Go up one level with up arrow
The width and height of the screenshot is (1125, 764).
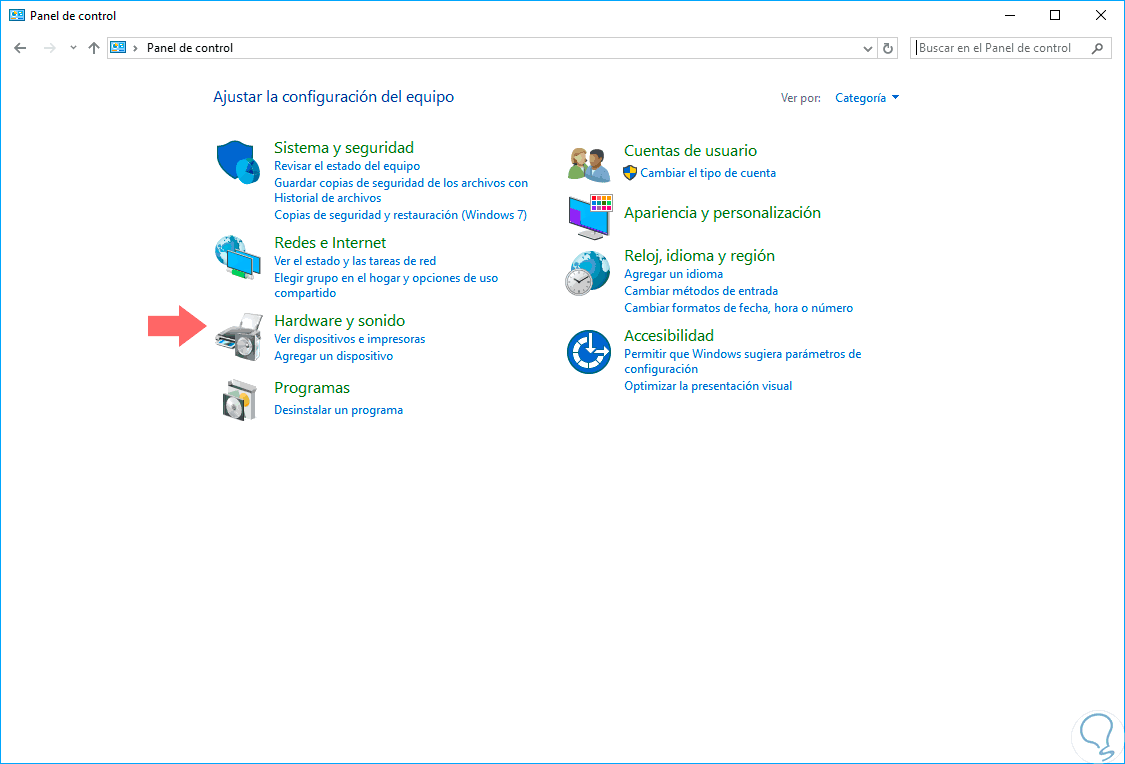pos(93,48)
